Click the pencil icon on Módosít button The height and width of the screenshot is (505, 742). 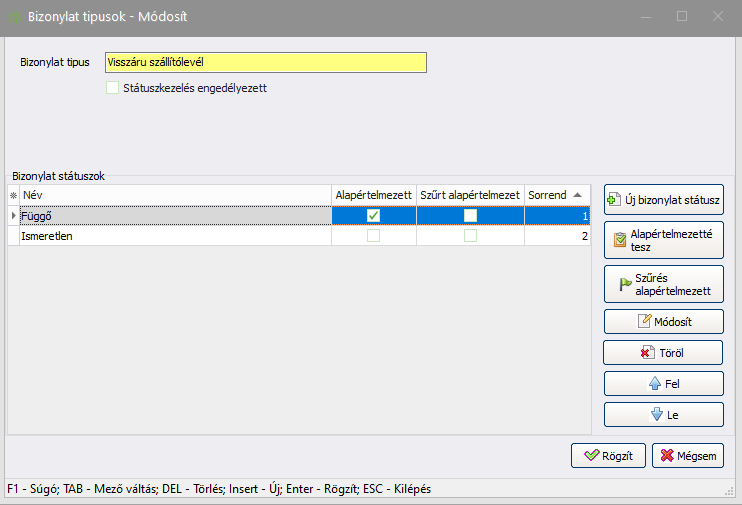pos(645,321)
